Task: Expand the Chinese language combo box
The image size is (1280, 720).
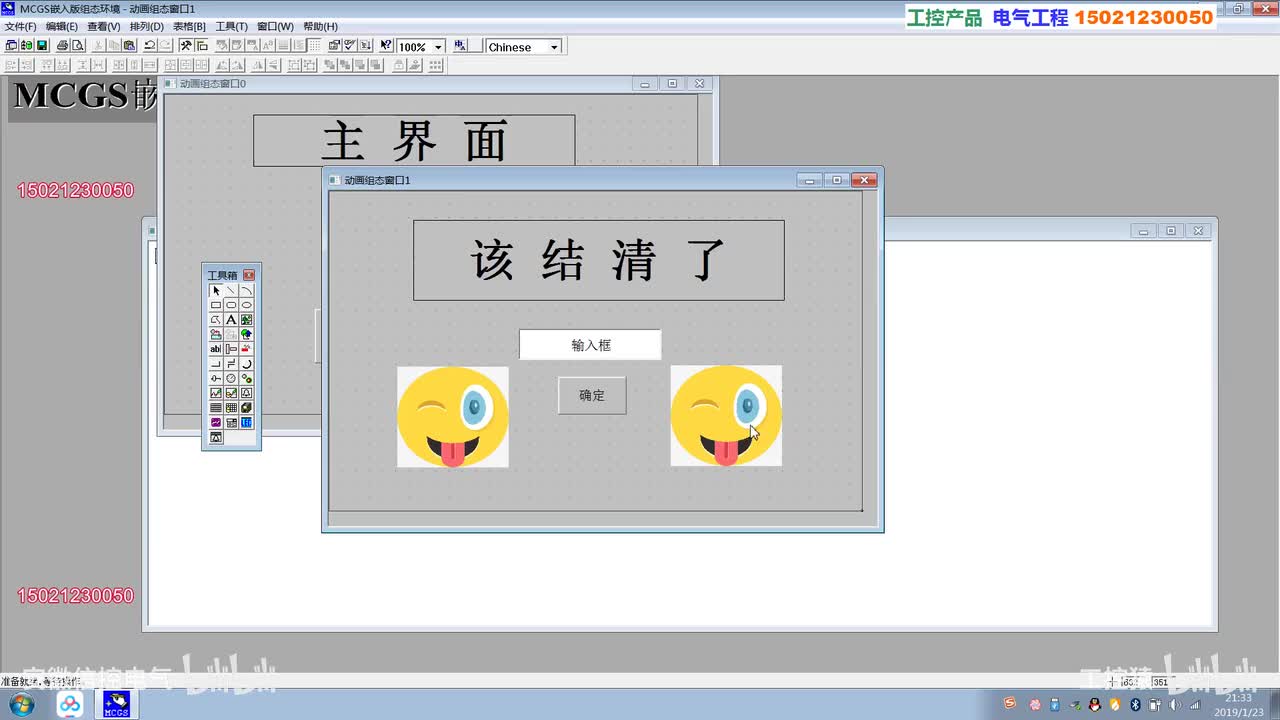Action: point(555,47)
